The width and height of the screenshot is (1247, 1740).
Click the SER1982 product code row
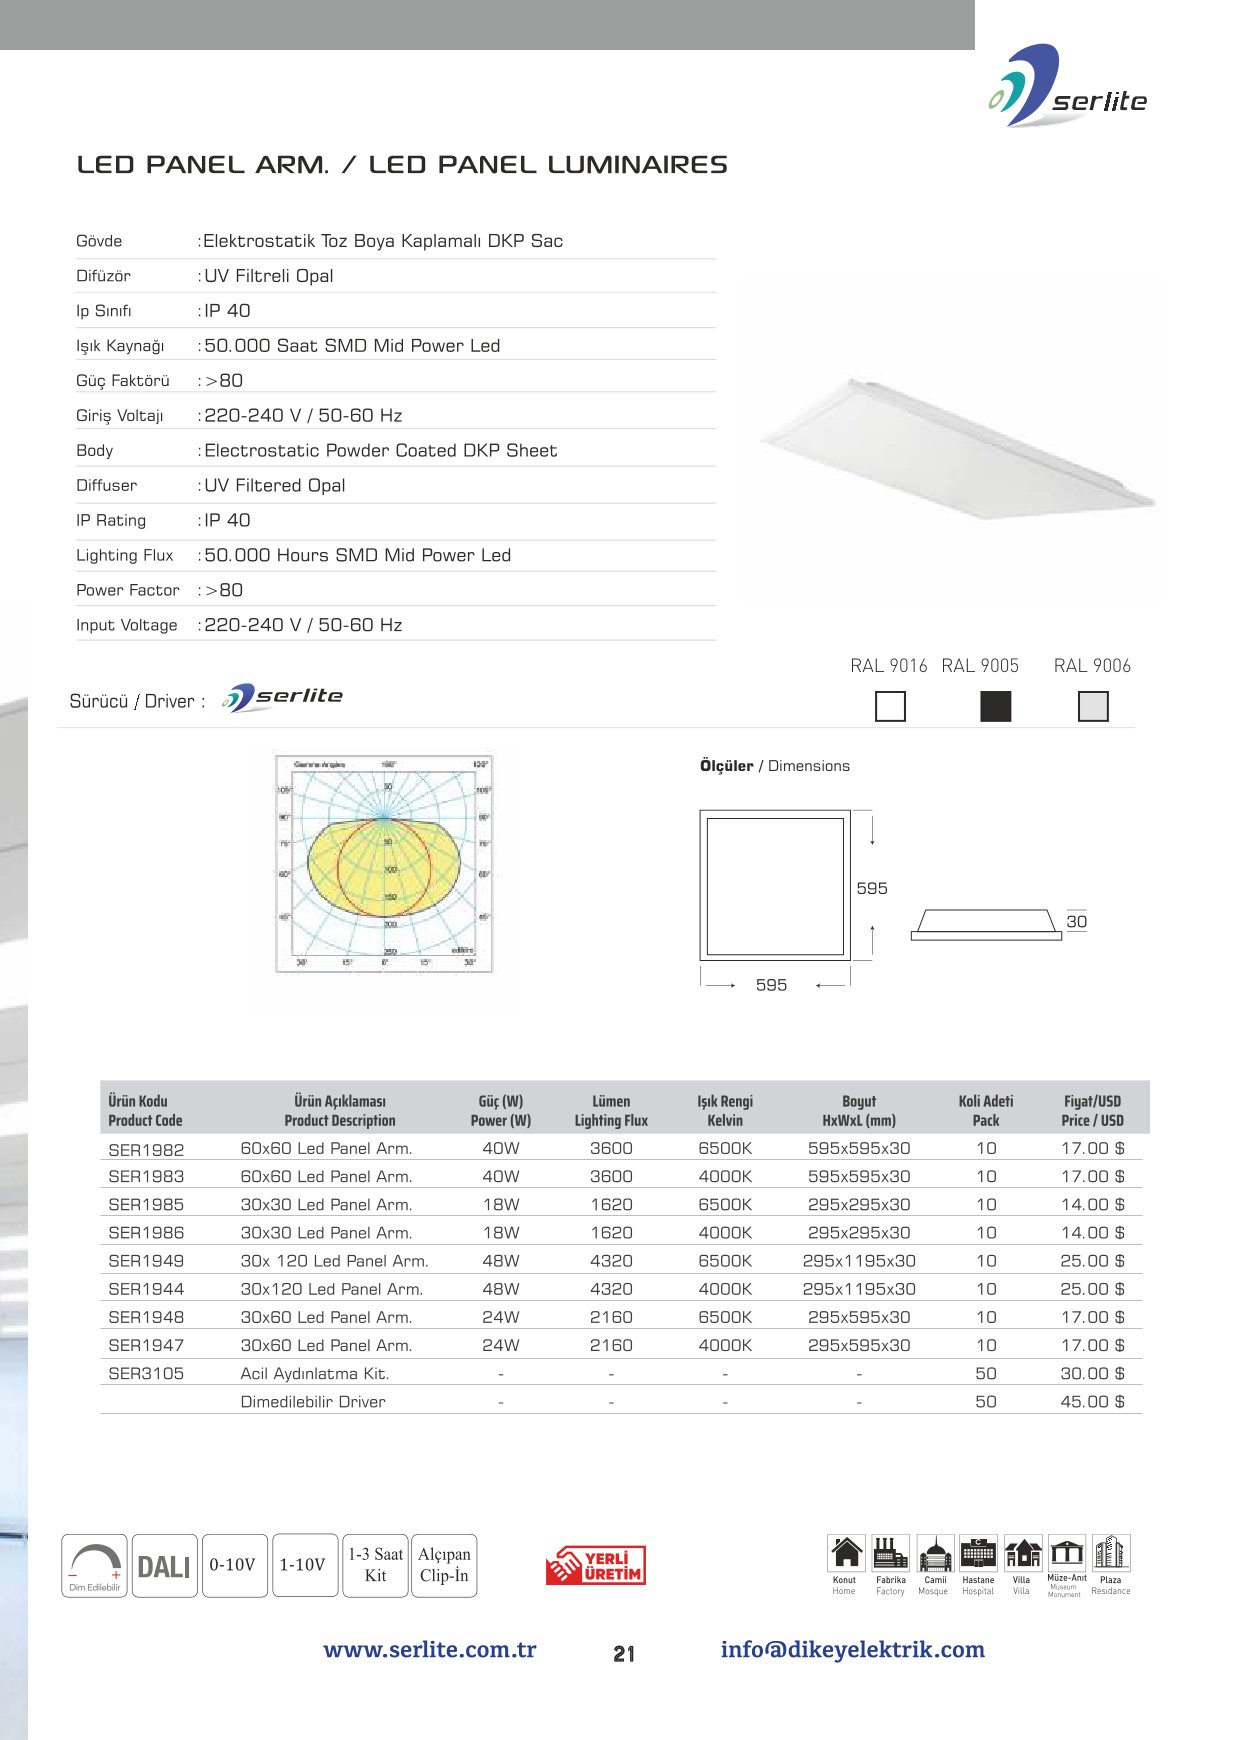tap(146, 1149)
